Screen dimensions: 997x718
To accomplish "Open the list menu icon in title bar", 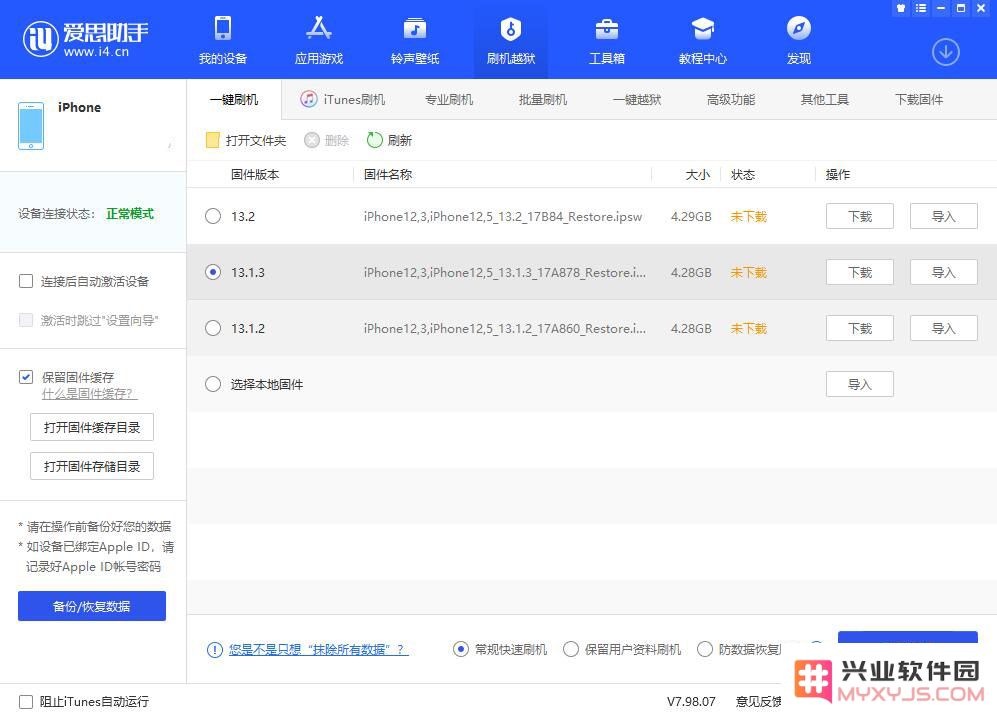I will (x=921, y=8).
